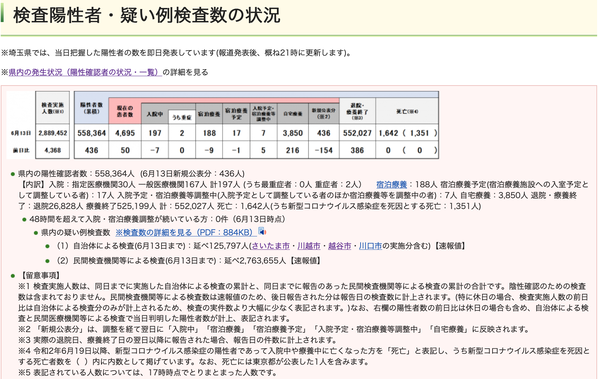Click the note beginning ※3 実際の退院日
The image size is (600, 379).
(x=178, y=340)
